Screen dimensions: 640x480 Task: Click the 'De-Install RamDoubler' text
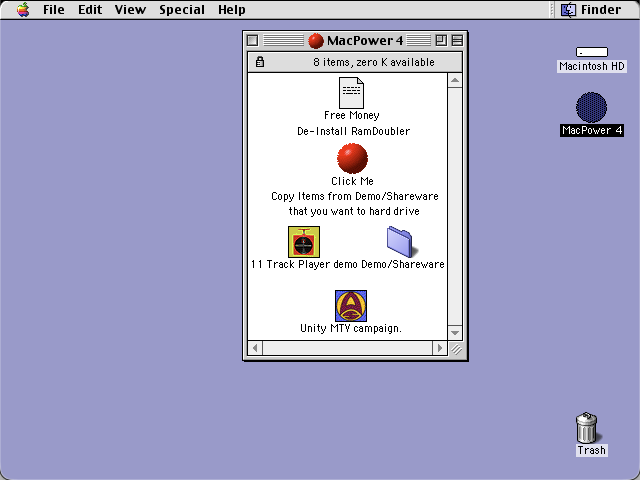353,131
